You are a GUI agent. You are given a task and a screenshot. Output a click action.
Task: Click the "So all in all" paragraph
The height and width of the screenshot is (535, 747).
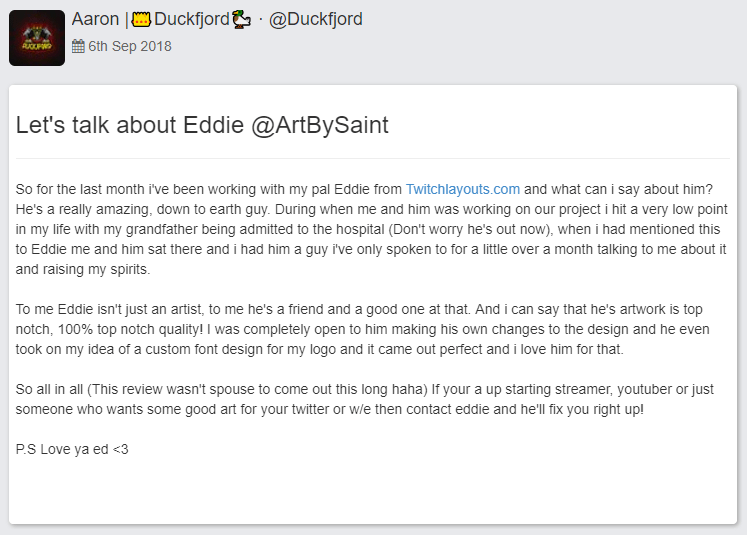[364, 399]
